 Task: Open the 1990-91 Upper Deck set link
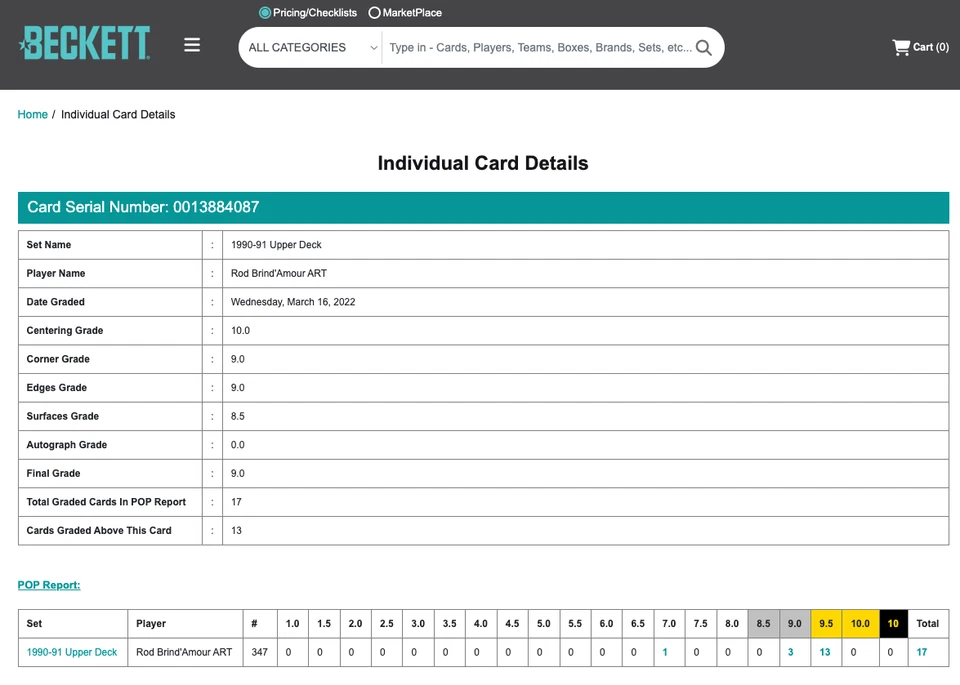click(x=72, y=652)
